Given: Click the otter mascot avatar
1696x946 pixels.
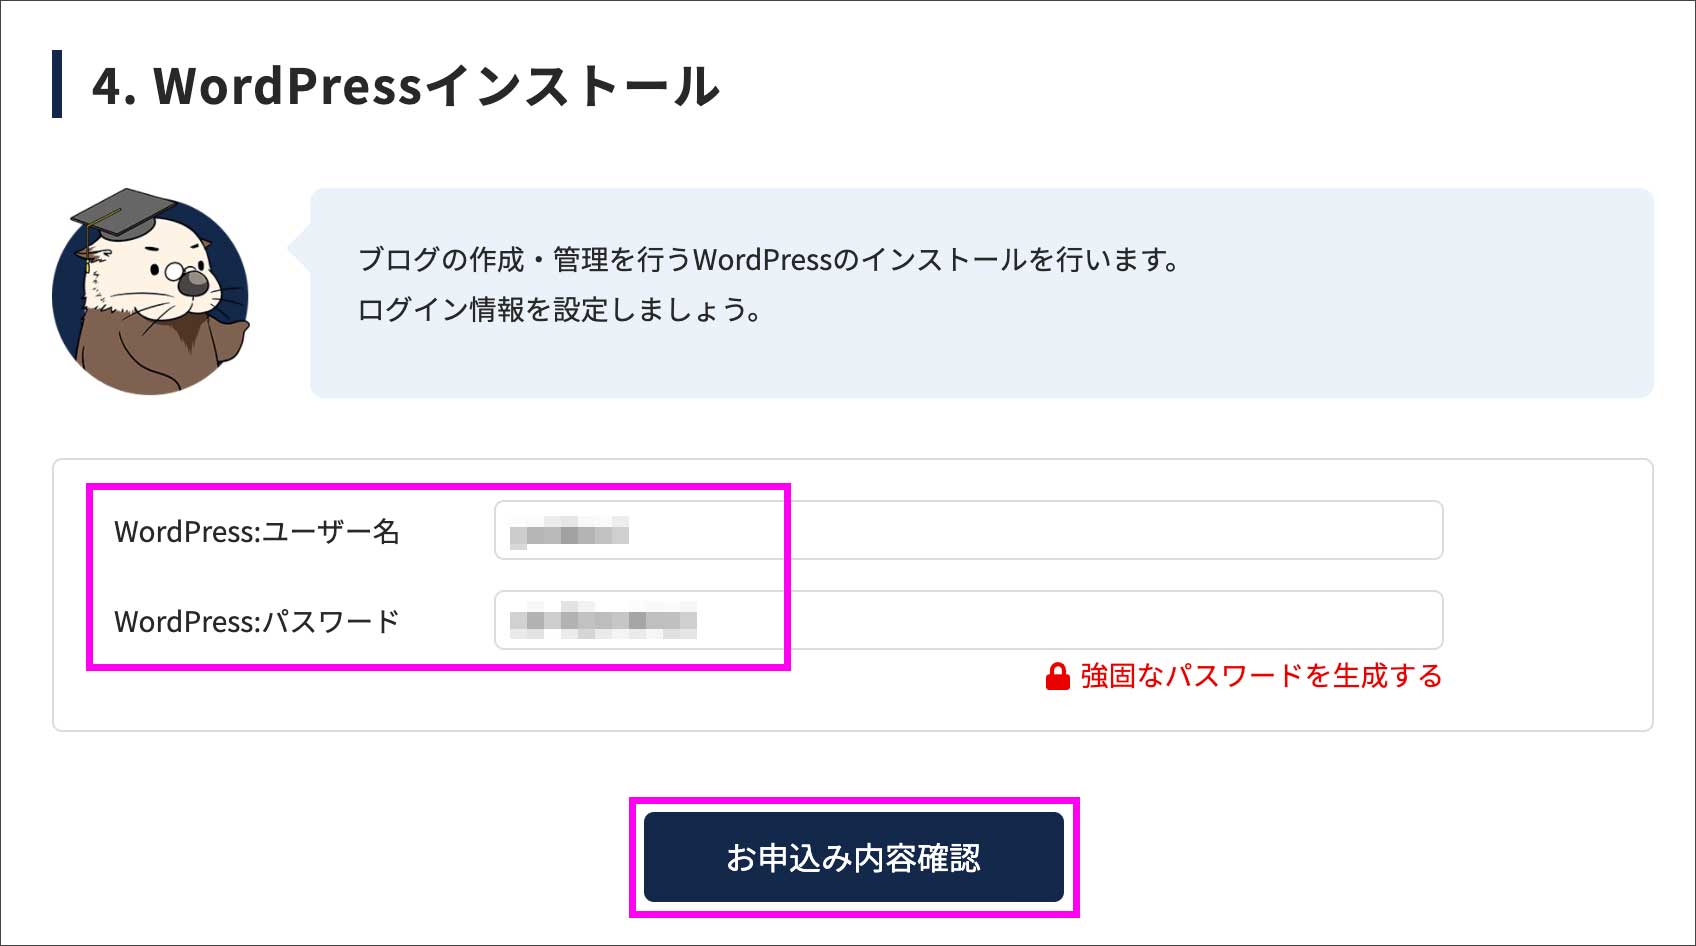Looking at the screenshot, I should click(150, 294).
